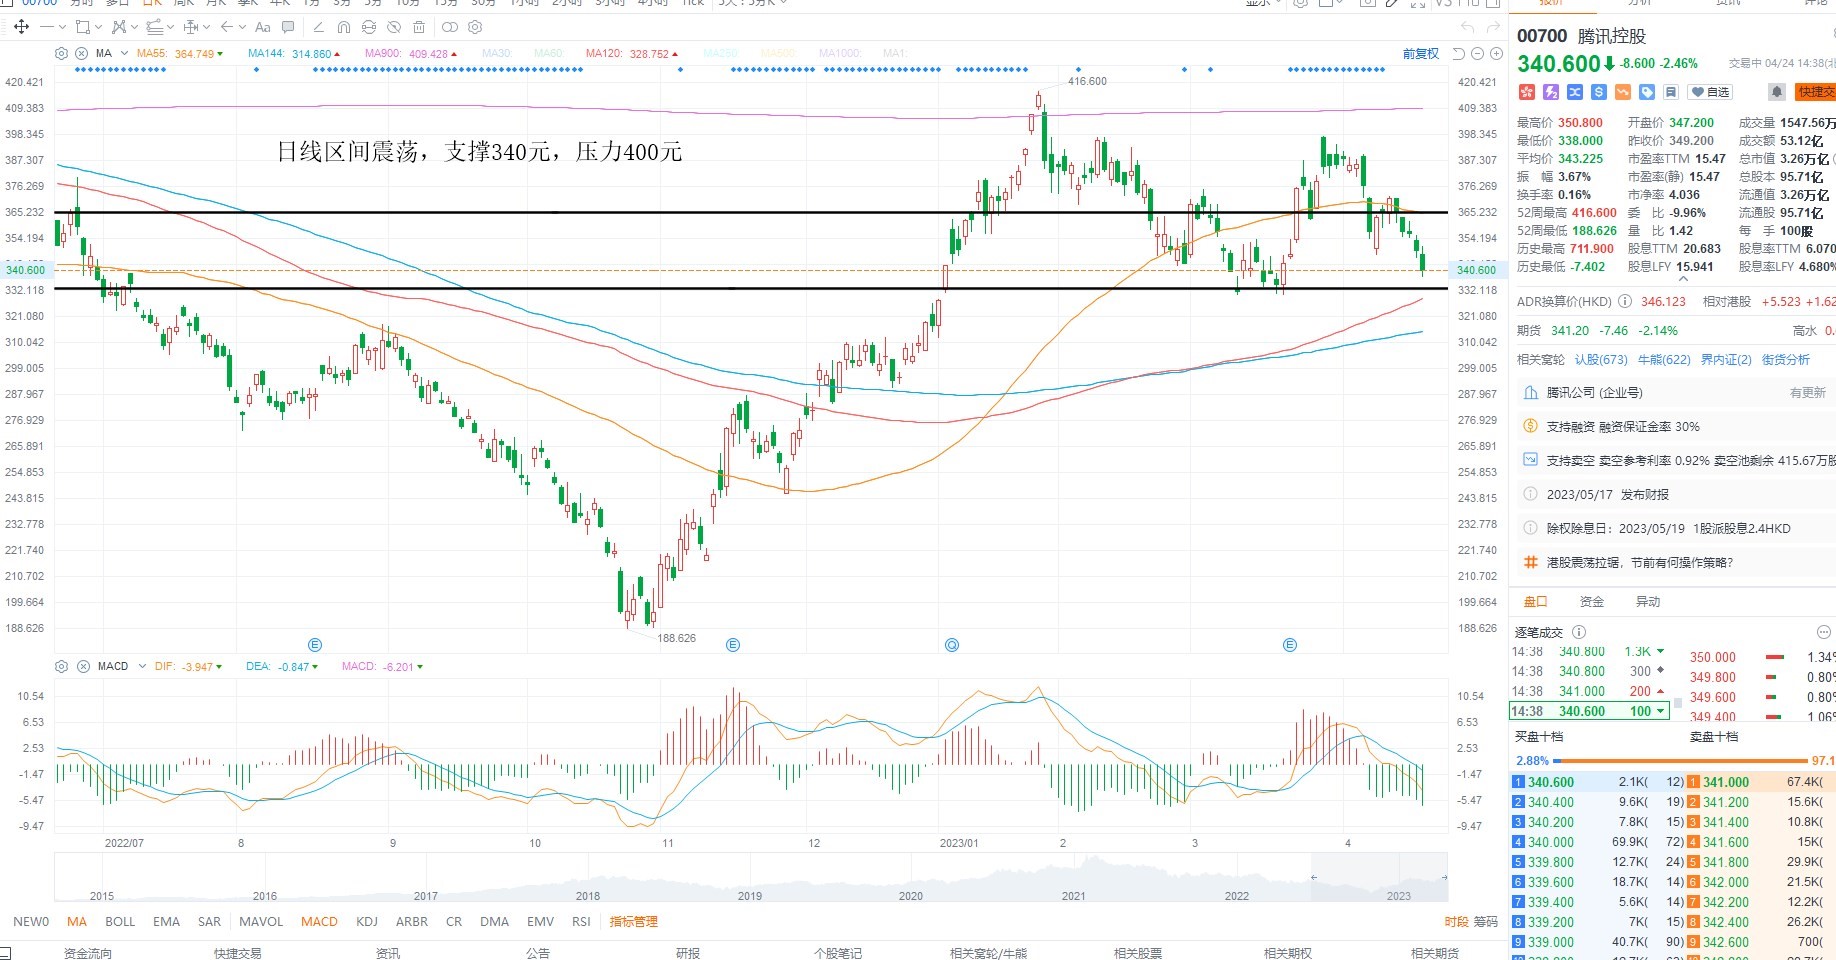Zoom in chart with plus icon
Screen dimensions: 1836x960
tap(1496, 53)
